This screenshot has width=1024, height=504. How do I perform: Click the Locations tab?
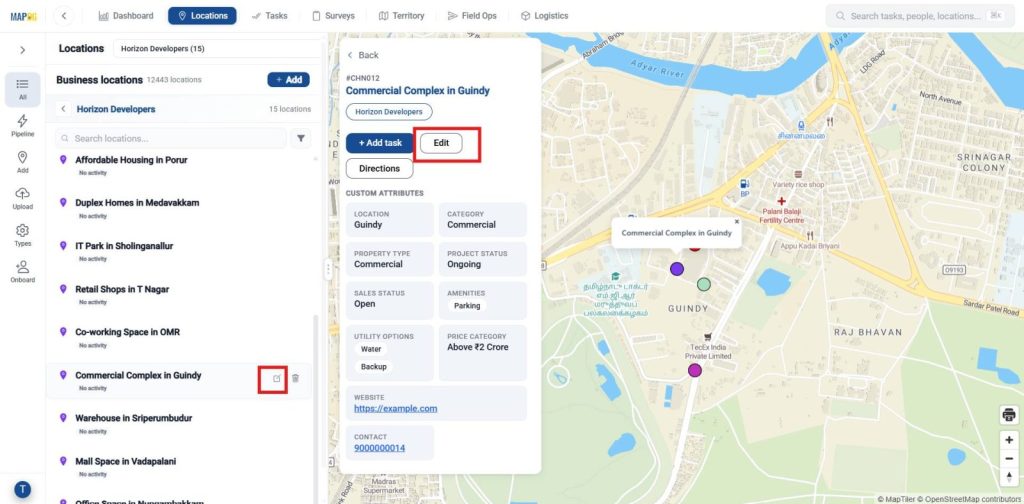(x=202, y=16)
